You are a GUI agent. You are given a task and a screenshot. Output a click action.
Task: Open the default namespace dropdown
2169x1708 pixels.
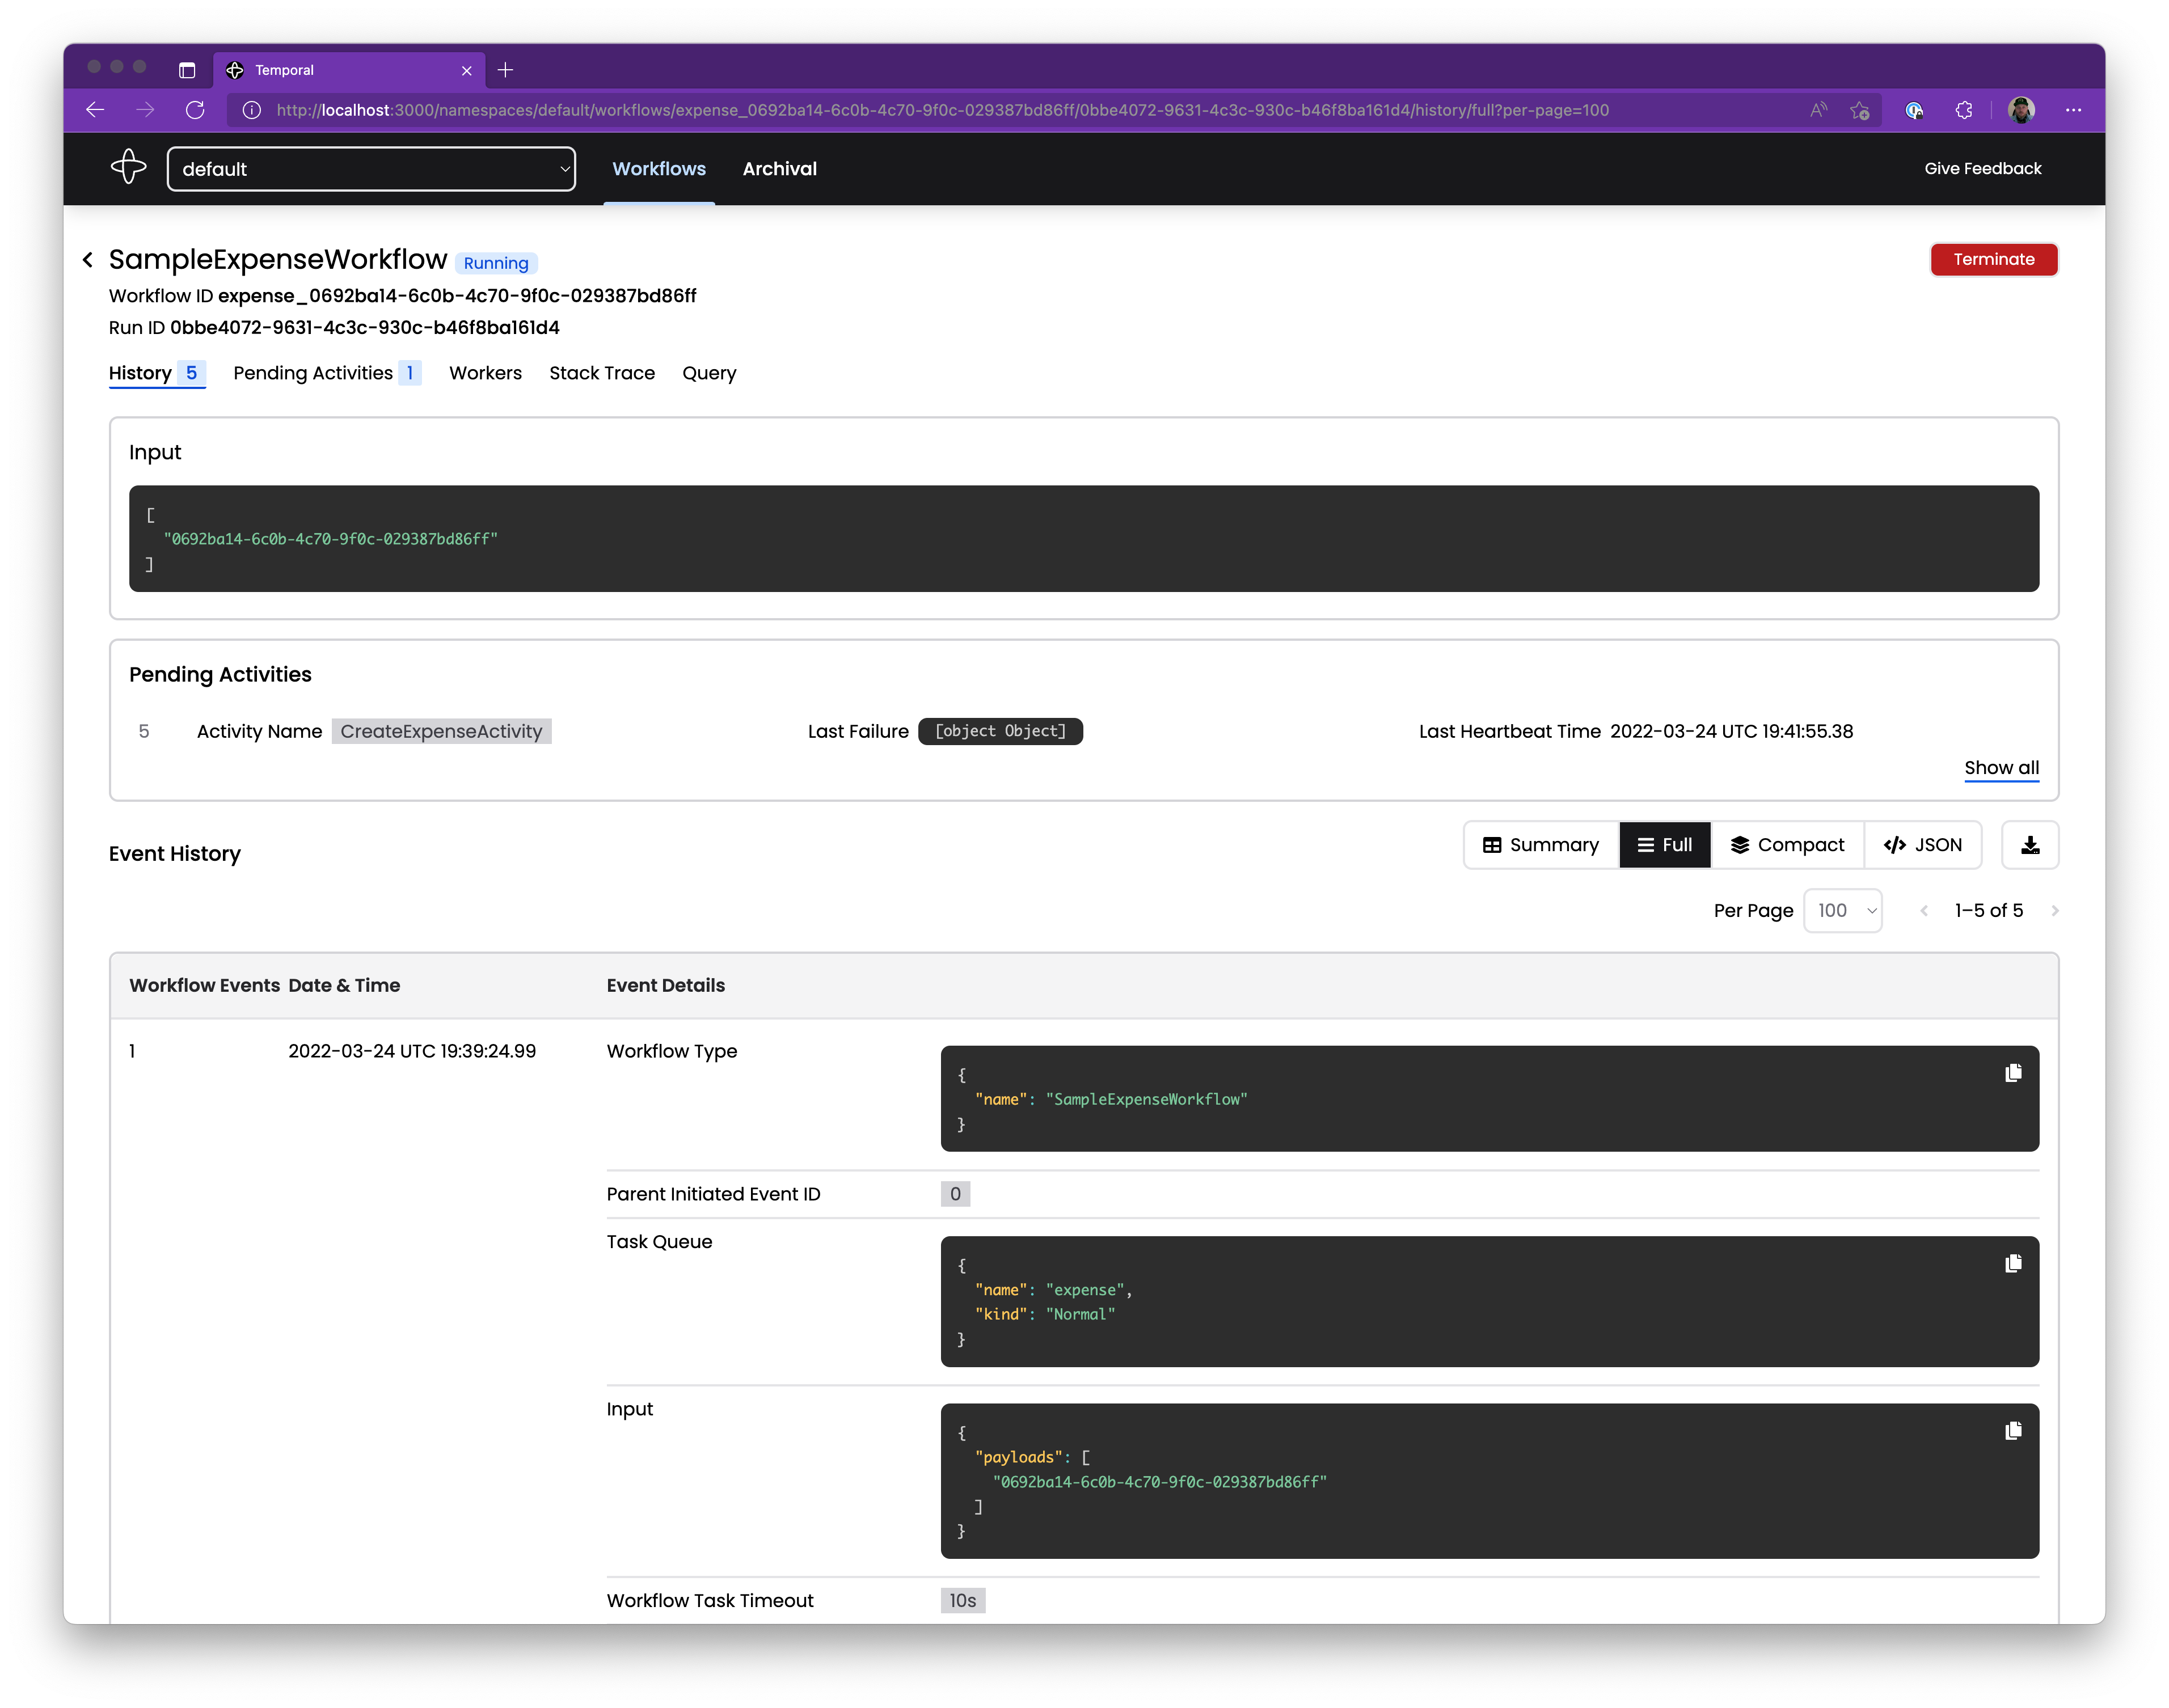click(371, 169)
